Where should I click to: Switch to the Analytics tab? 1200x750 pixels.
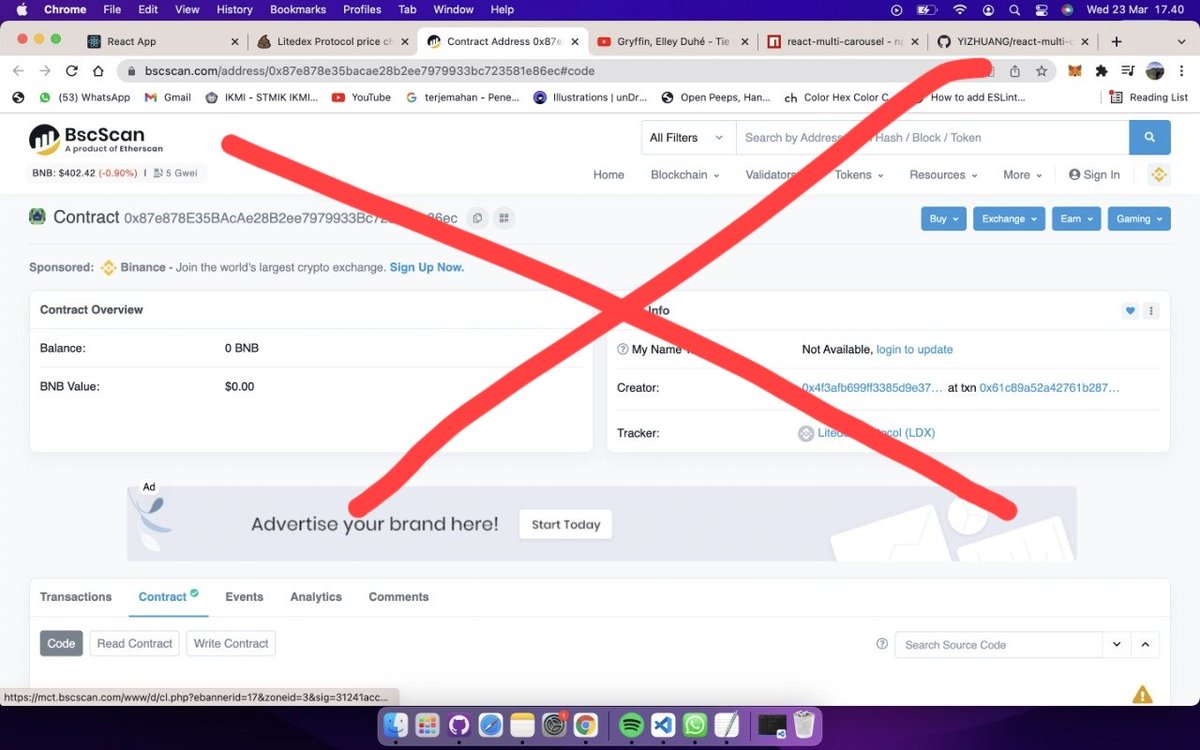click(x=316, y=597)
